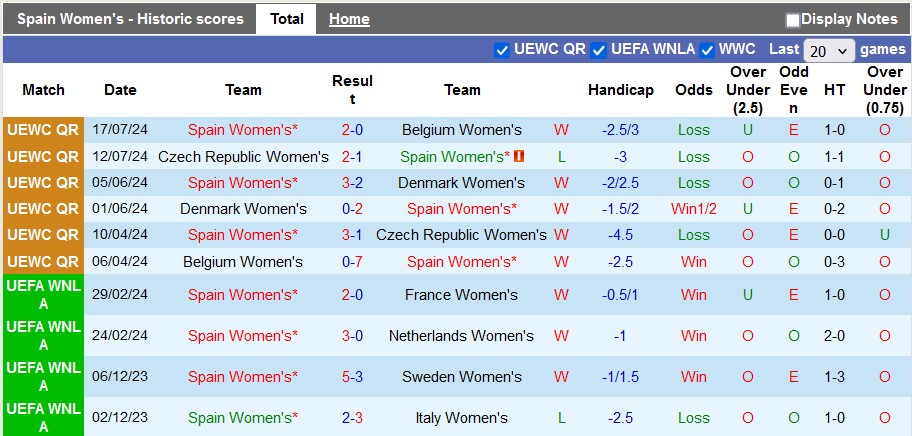Open Italy Women's team link
Screen dimensions: 912x436
[x=462, y=418]
